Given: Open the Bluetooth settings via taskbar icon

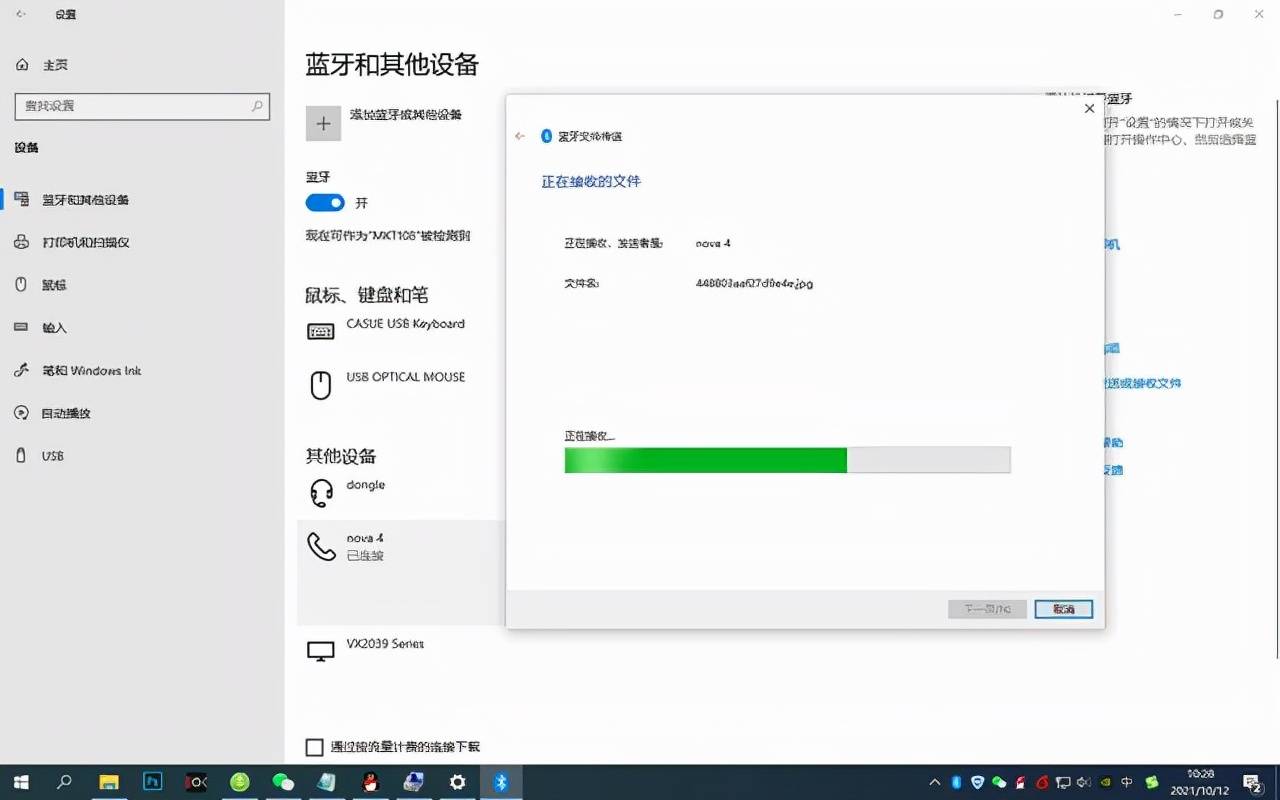Looking at the screenshot, I should coord(500,782).
